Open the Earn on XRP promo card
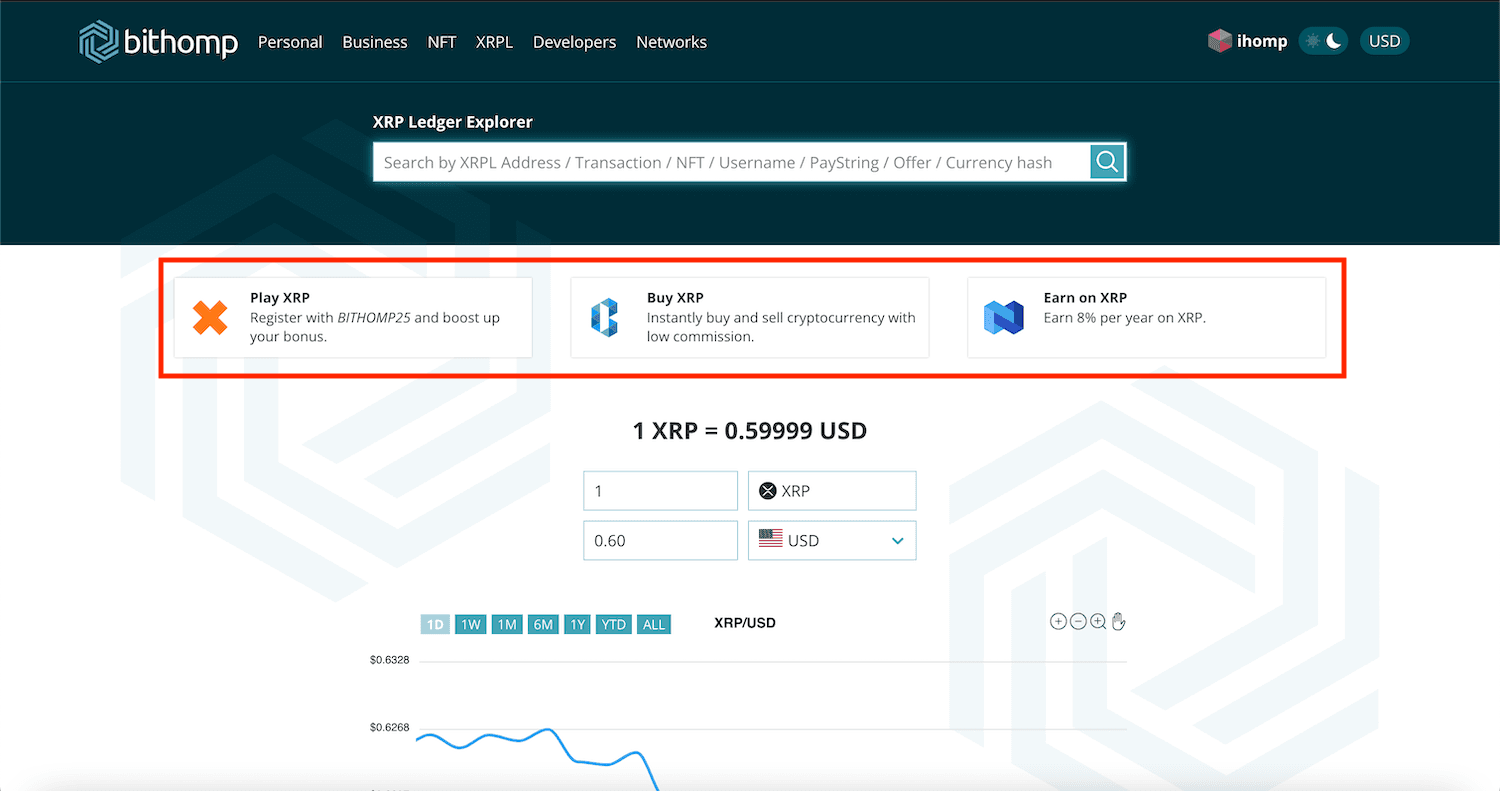The image size is (1500, 791). 1147,318
